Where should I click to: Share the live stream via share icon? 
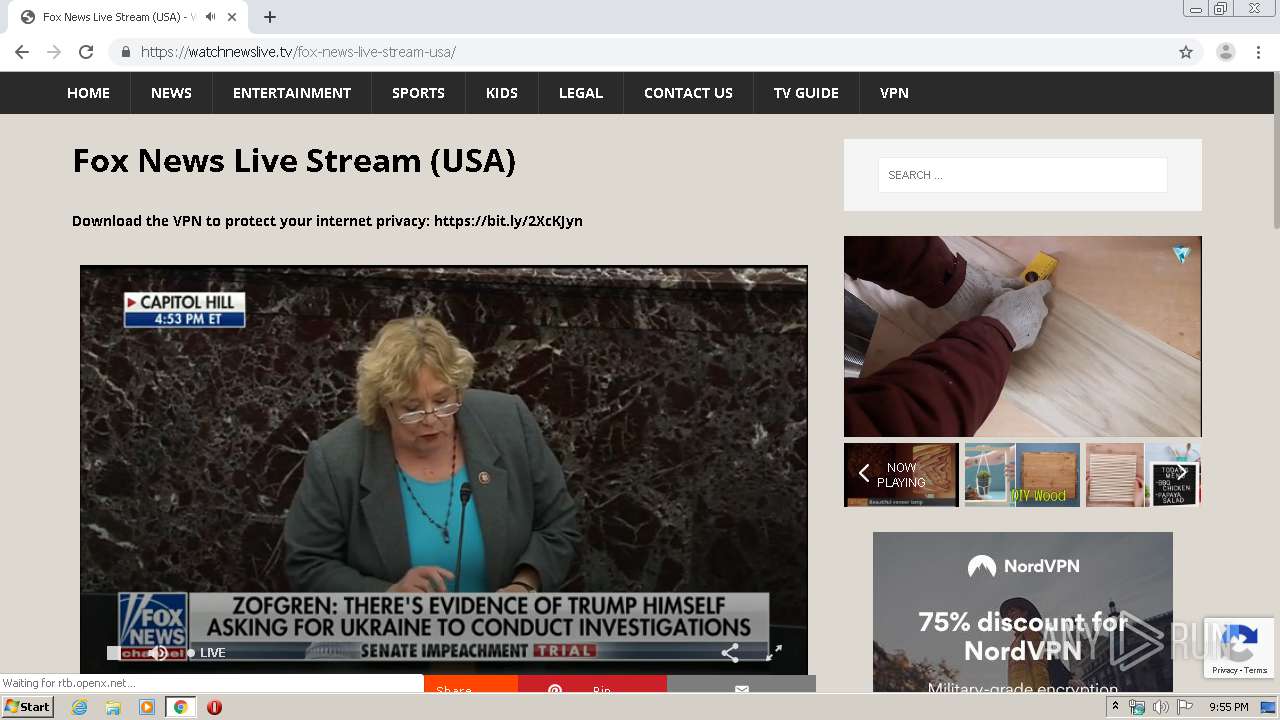(730, 653)
